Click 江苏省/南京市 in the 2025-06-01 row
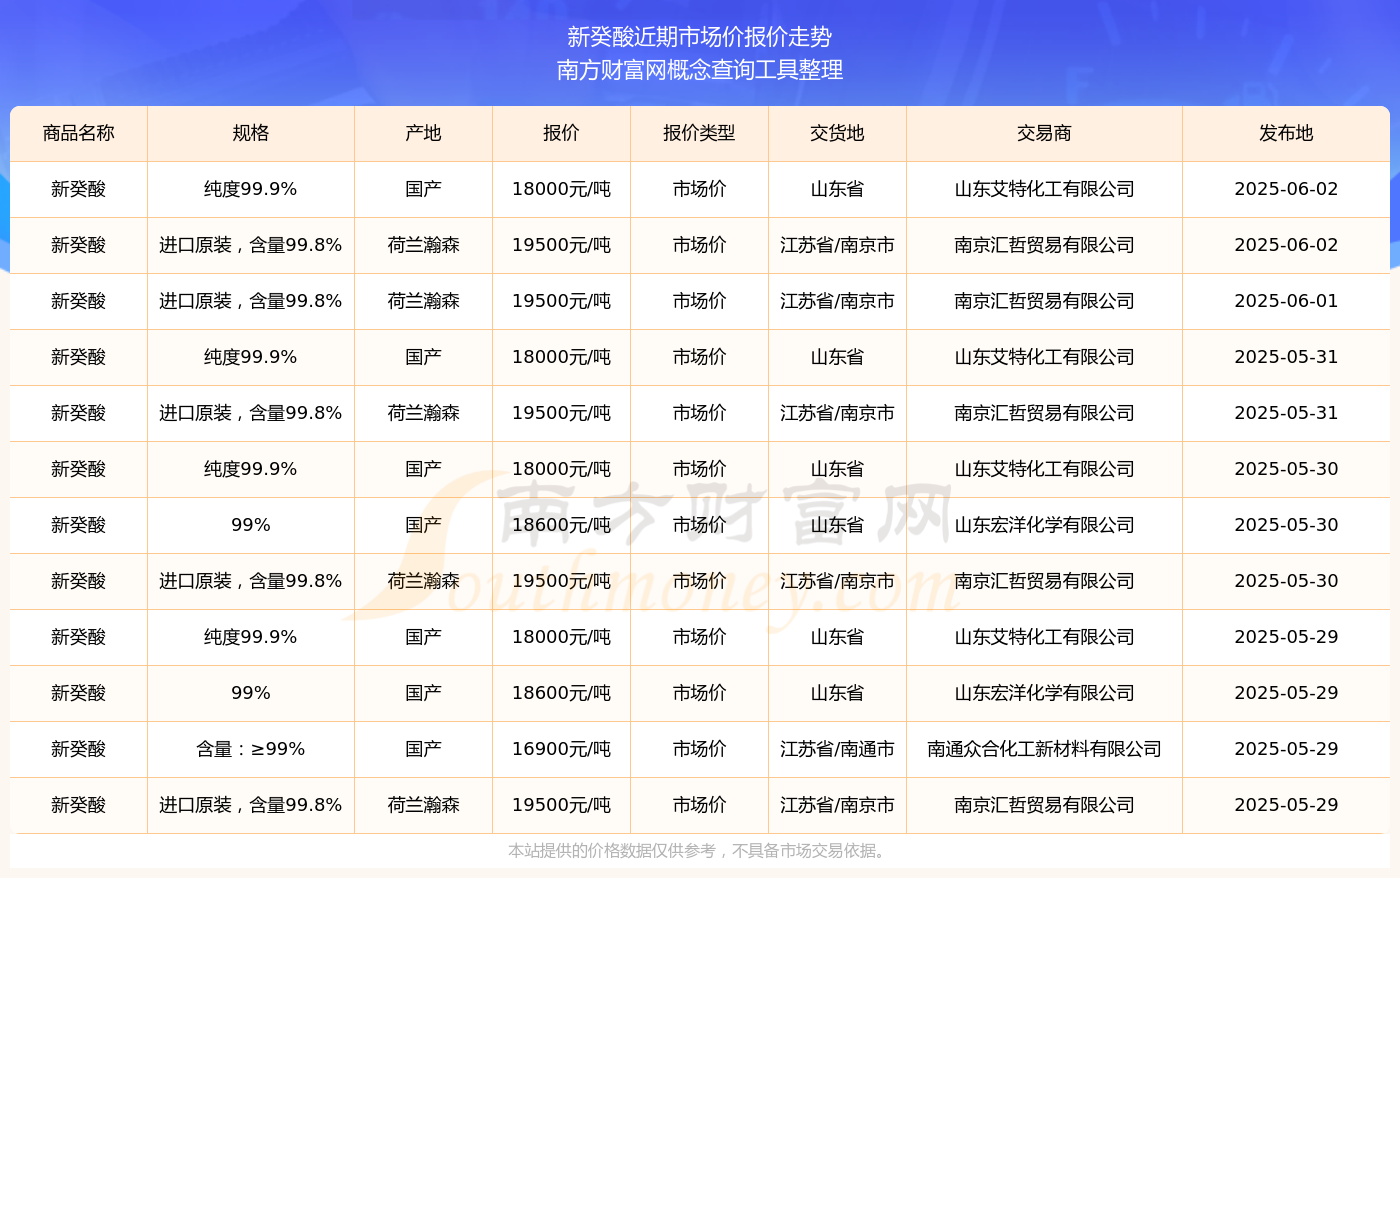 (x=838, y=302)
